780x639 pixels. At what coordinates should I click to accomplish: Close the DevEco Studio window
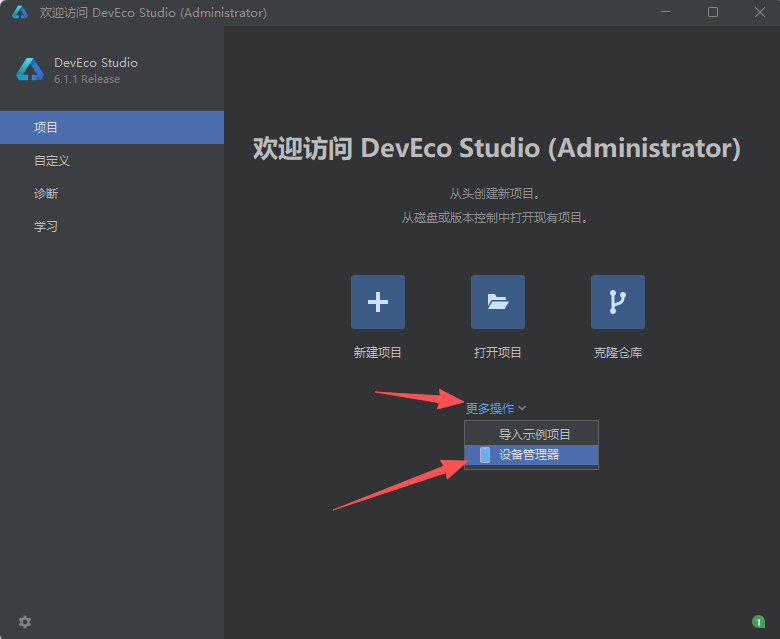point(760,12)
